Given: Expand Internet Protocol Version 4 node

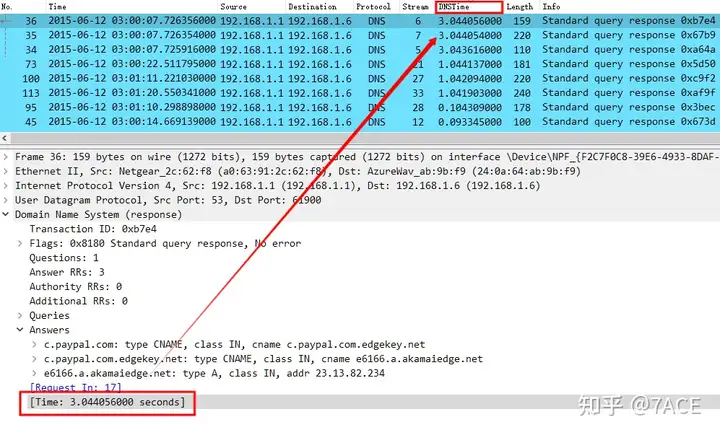Looking at the screenshot, I should [6, 186].
